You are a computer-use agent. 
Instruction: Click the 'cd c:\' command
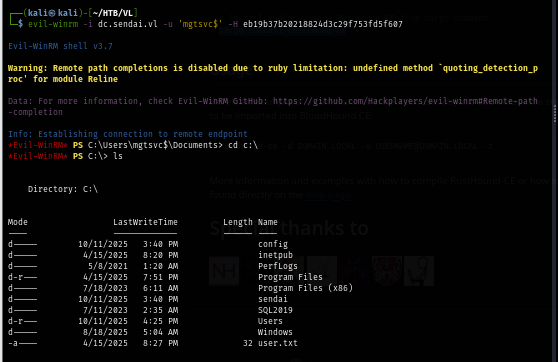click(243, 145)
